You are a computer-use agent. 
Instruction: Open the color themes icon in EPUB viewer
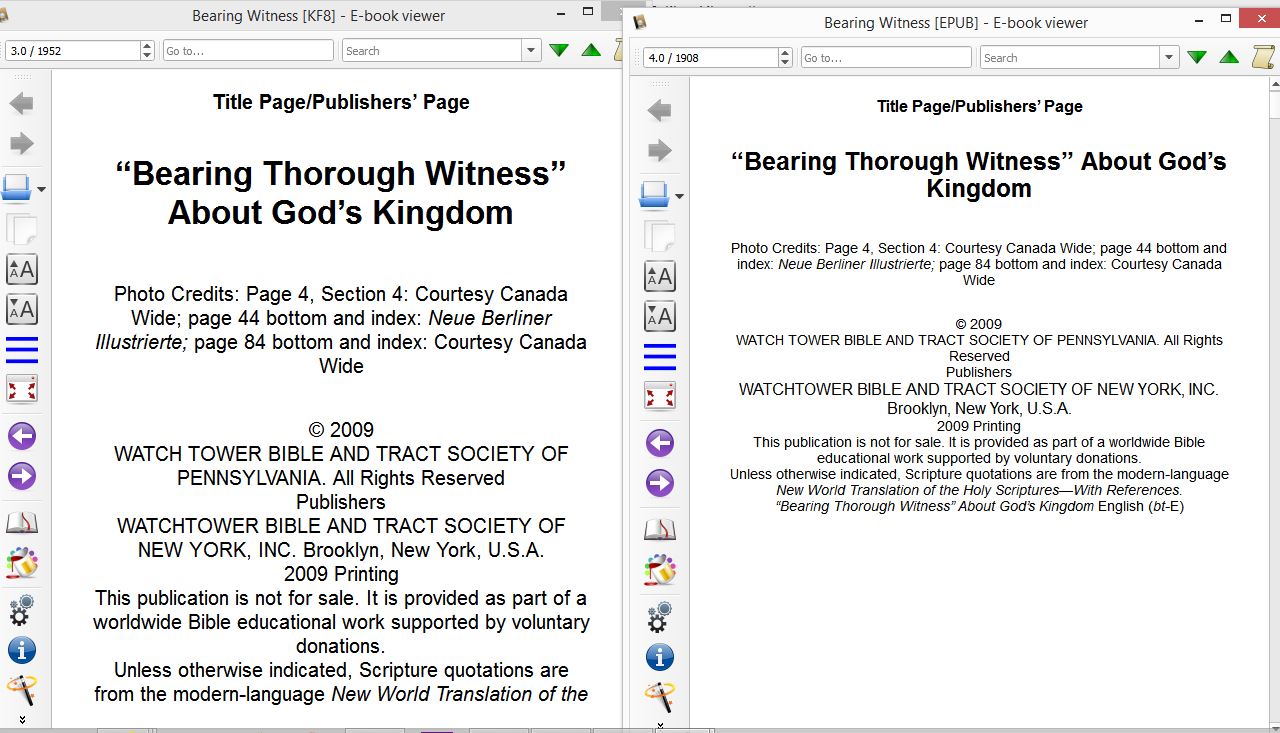[660, 570]
